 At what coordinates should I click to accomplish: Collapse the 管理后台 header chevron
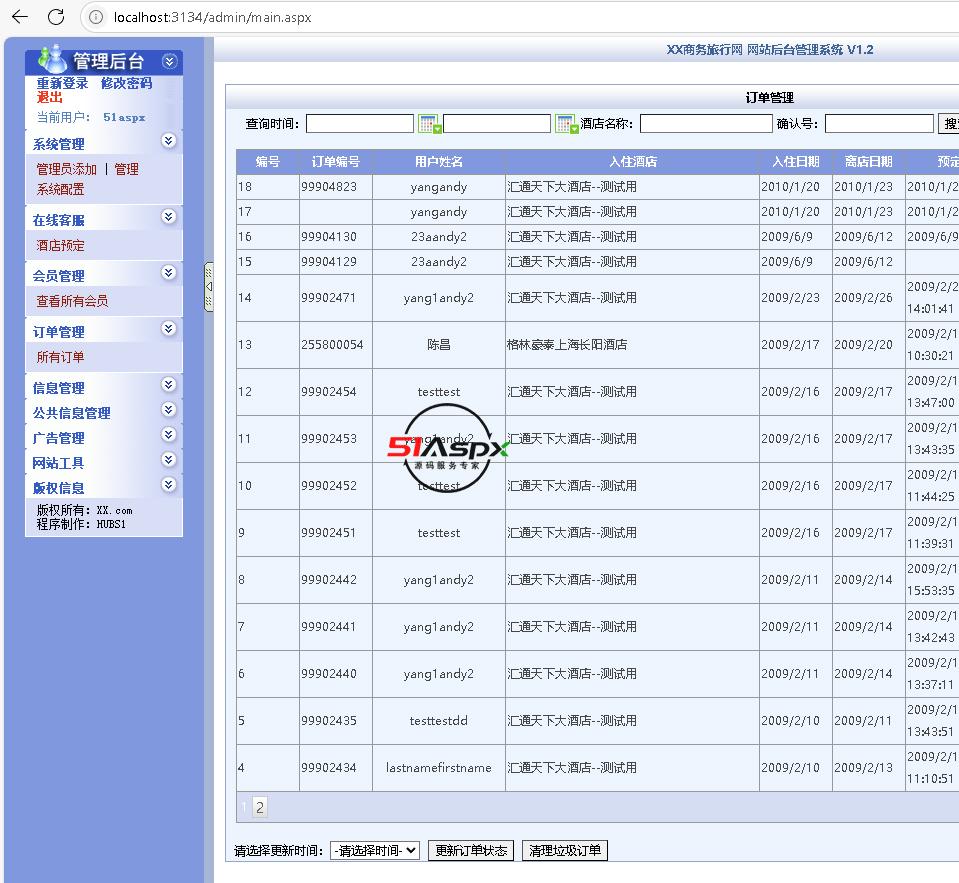169,62
